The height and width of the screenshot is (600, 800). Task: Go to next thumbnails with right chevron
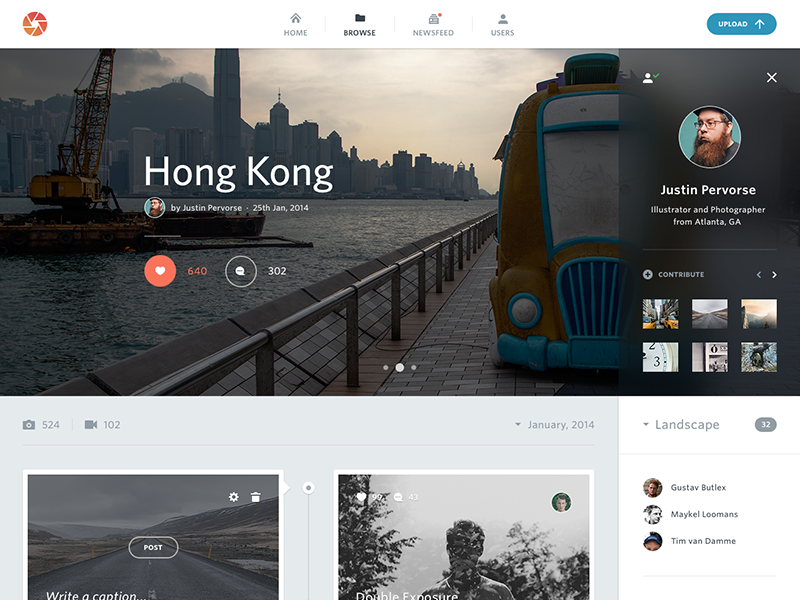coord(774,275)
